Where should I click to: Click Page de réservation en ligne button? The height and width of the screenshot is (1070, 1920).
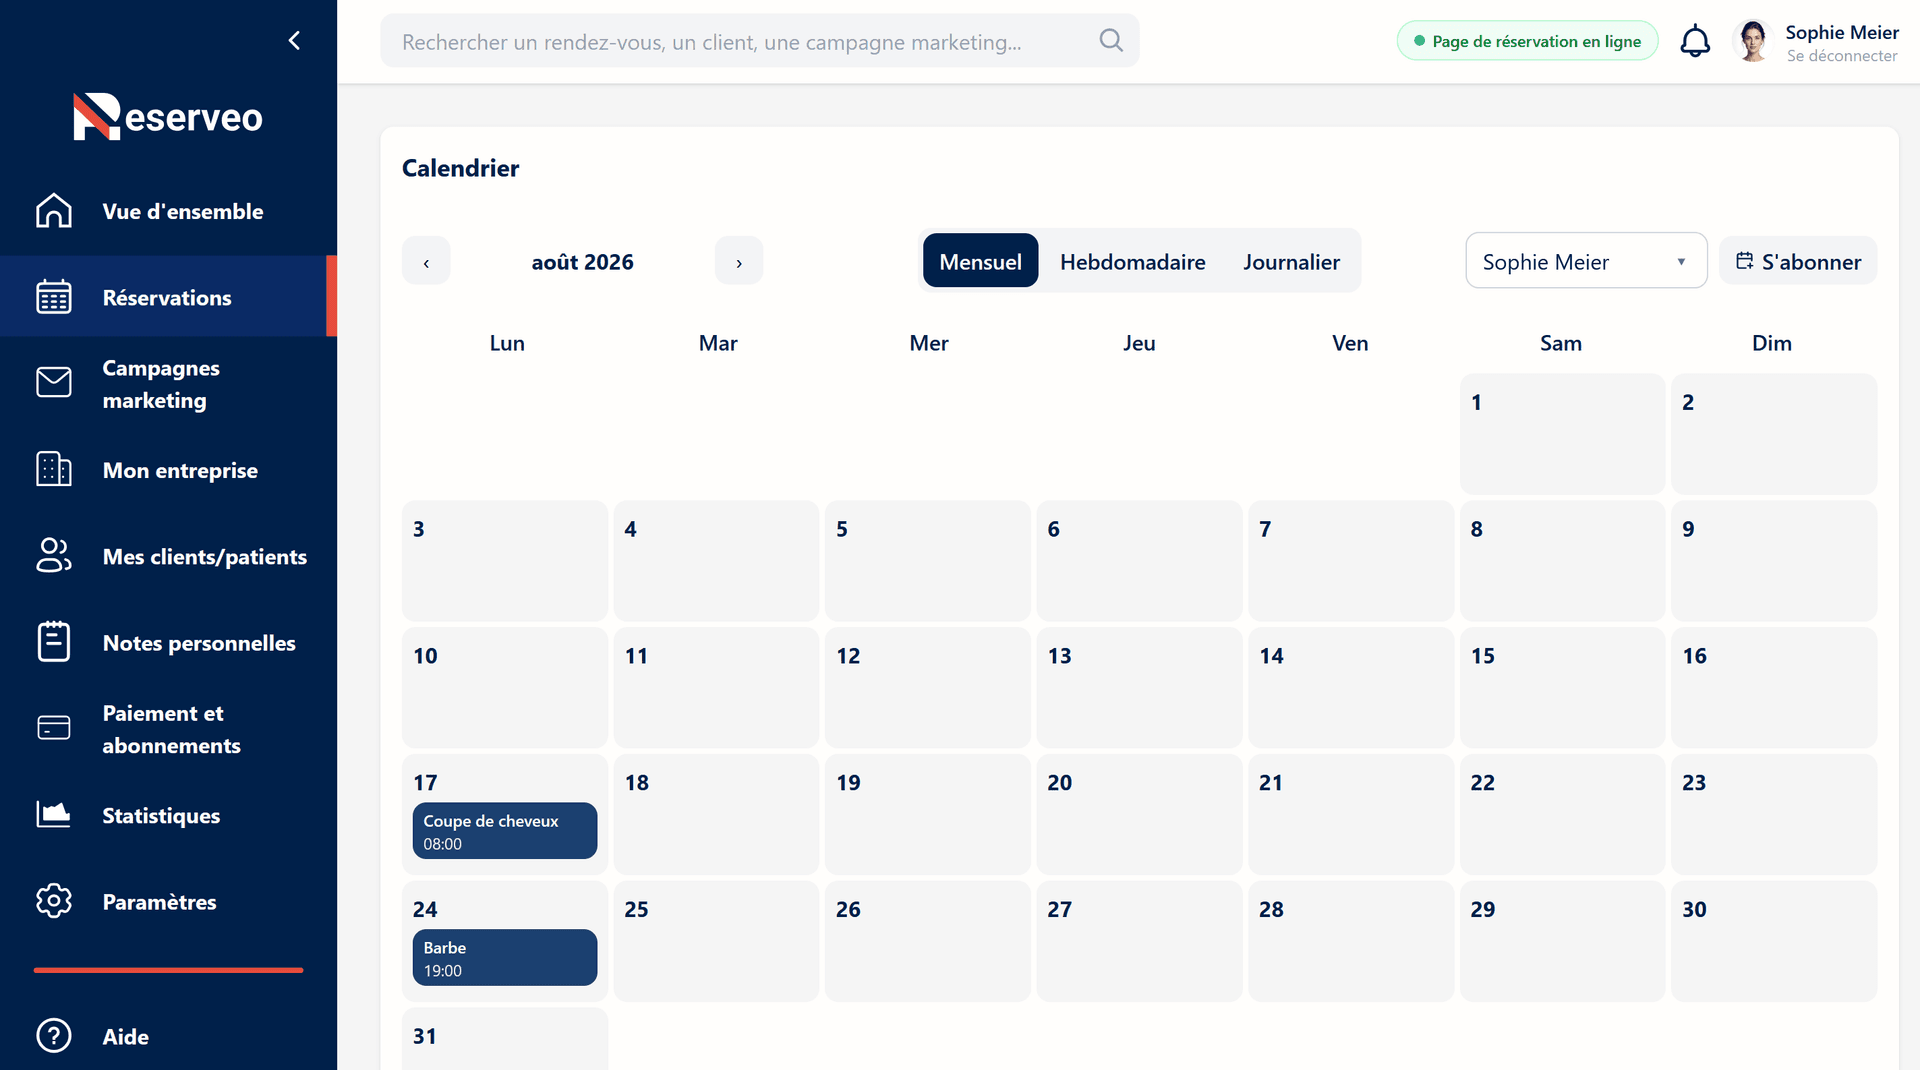[x=1527, y=41]
